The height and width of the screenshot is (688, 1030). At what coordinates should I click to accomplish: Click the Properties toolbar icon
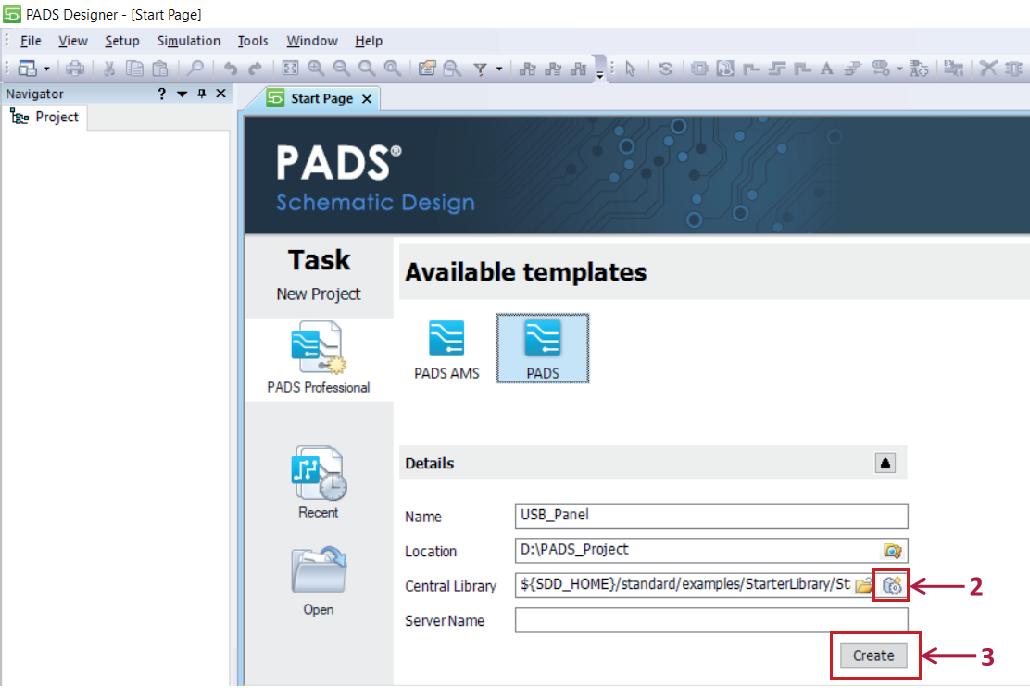[427, 68]
